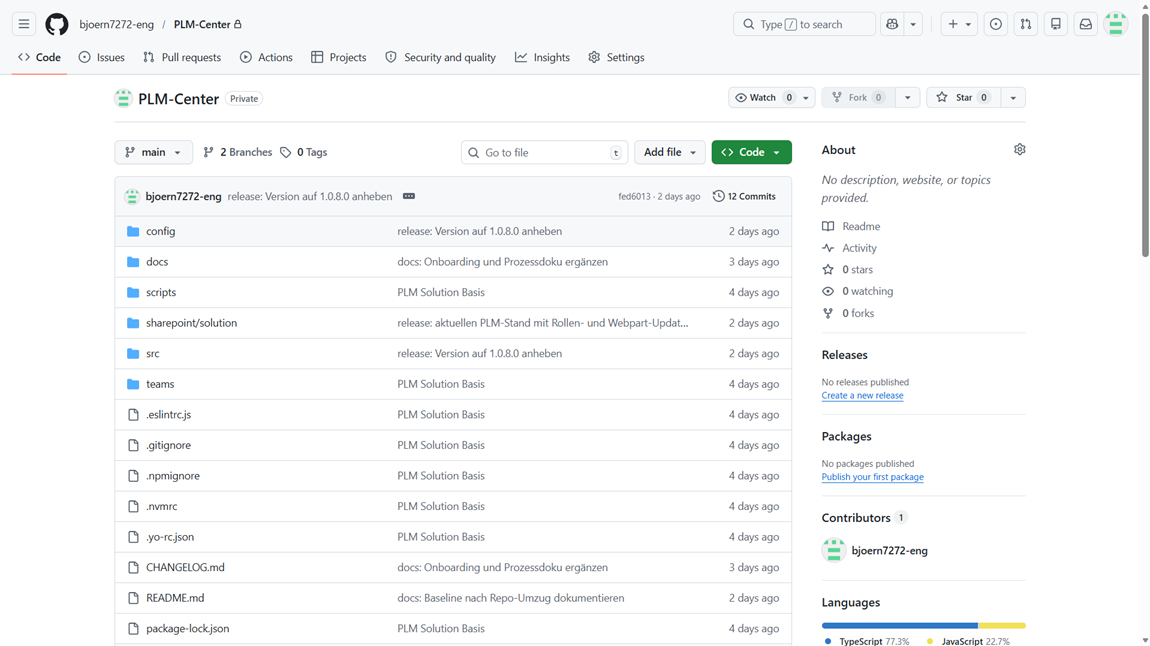Open the green Code dropdown
Image resolution: width=1150 pixels, height=646 pixels.
751,151
